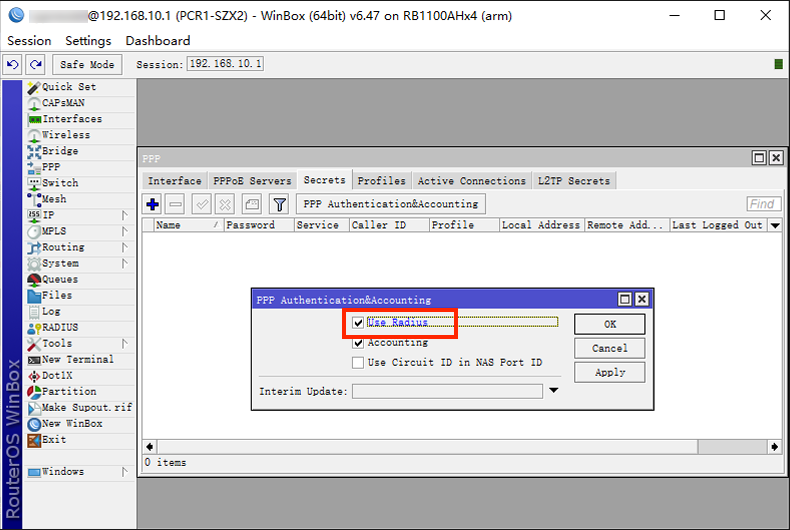The width and height of the screenshot is (790, 530).
Task: Select Make Supout.rif in the sidebar
Action: click(81, 408)
